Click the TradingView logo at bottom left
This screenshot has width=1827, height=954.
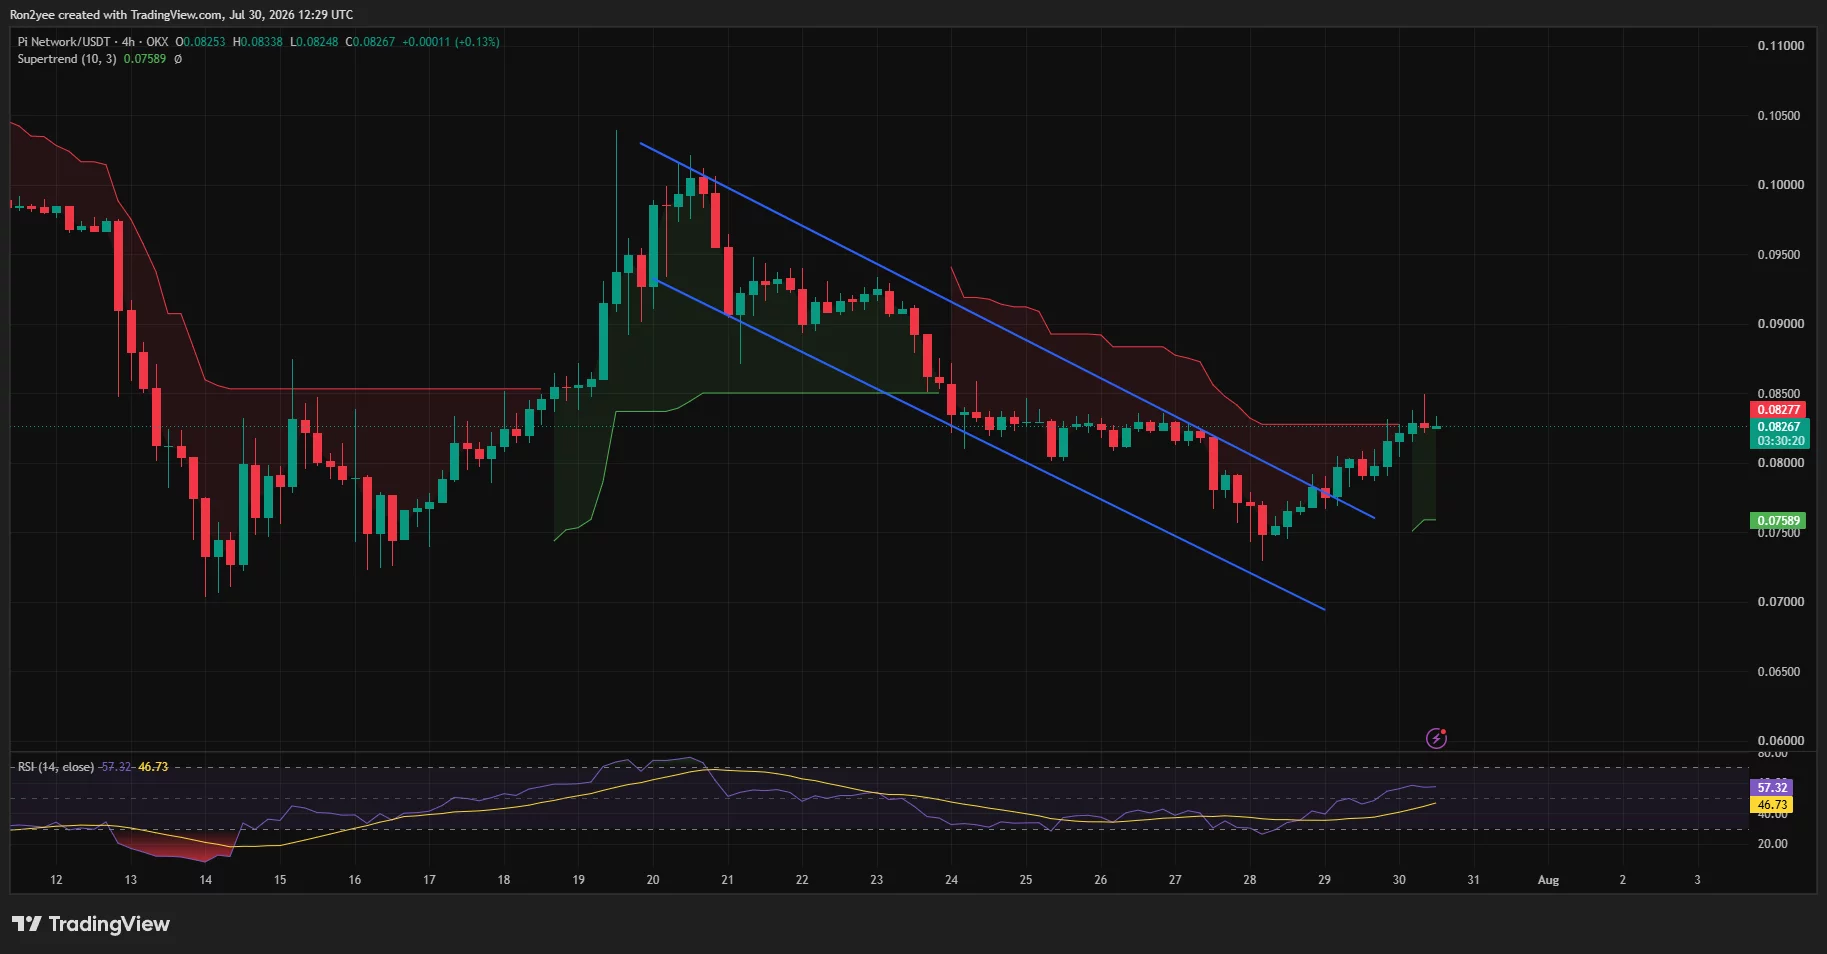pyautogui.click(x=91, y=924)
